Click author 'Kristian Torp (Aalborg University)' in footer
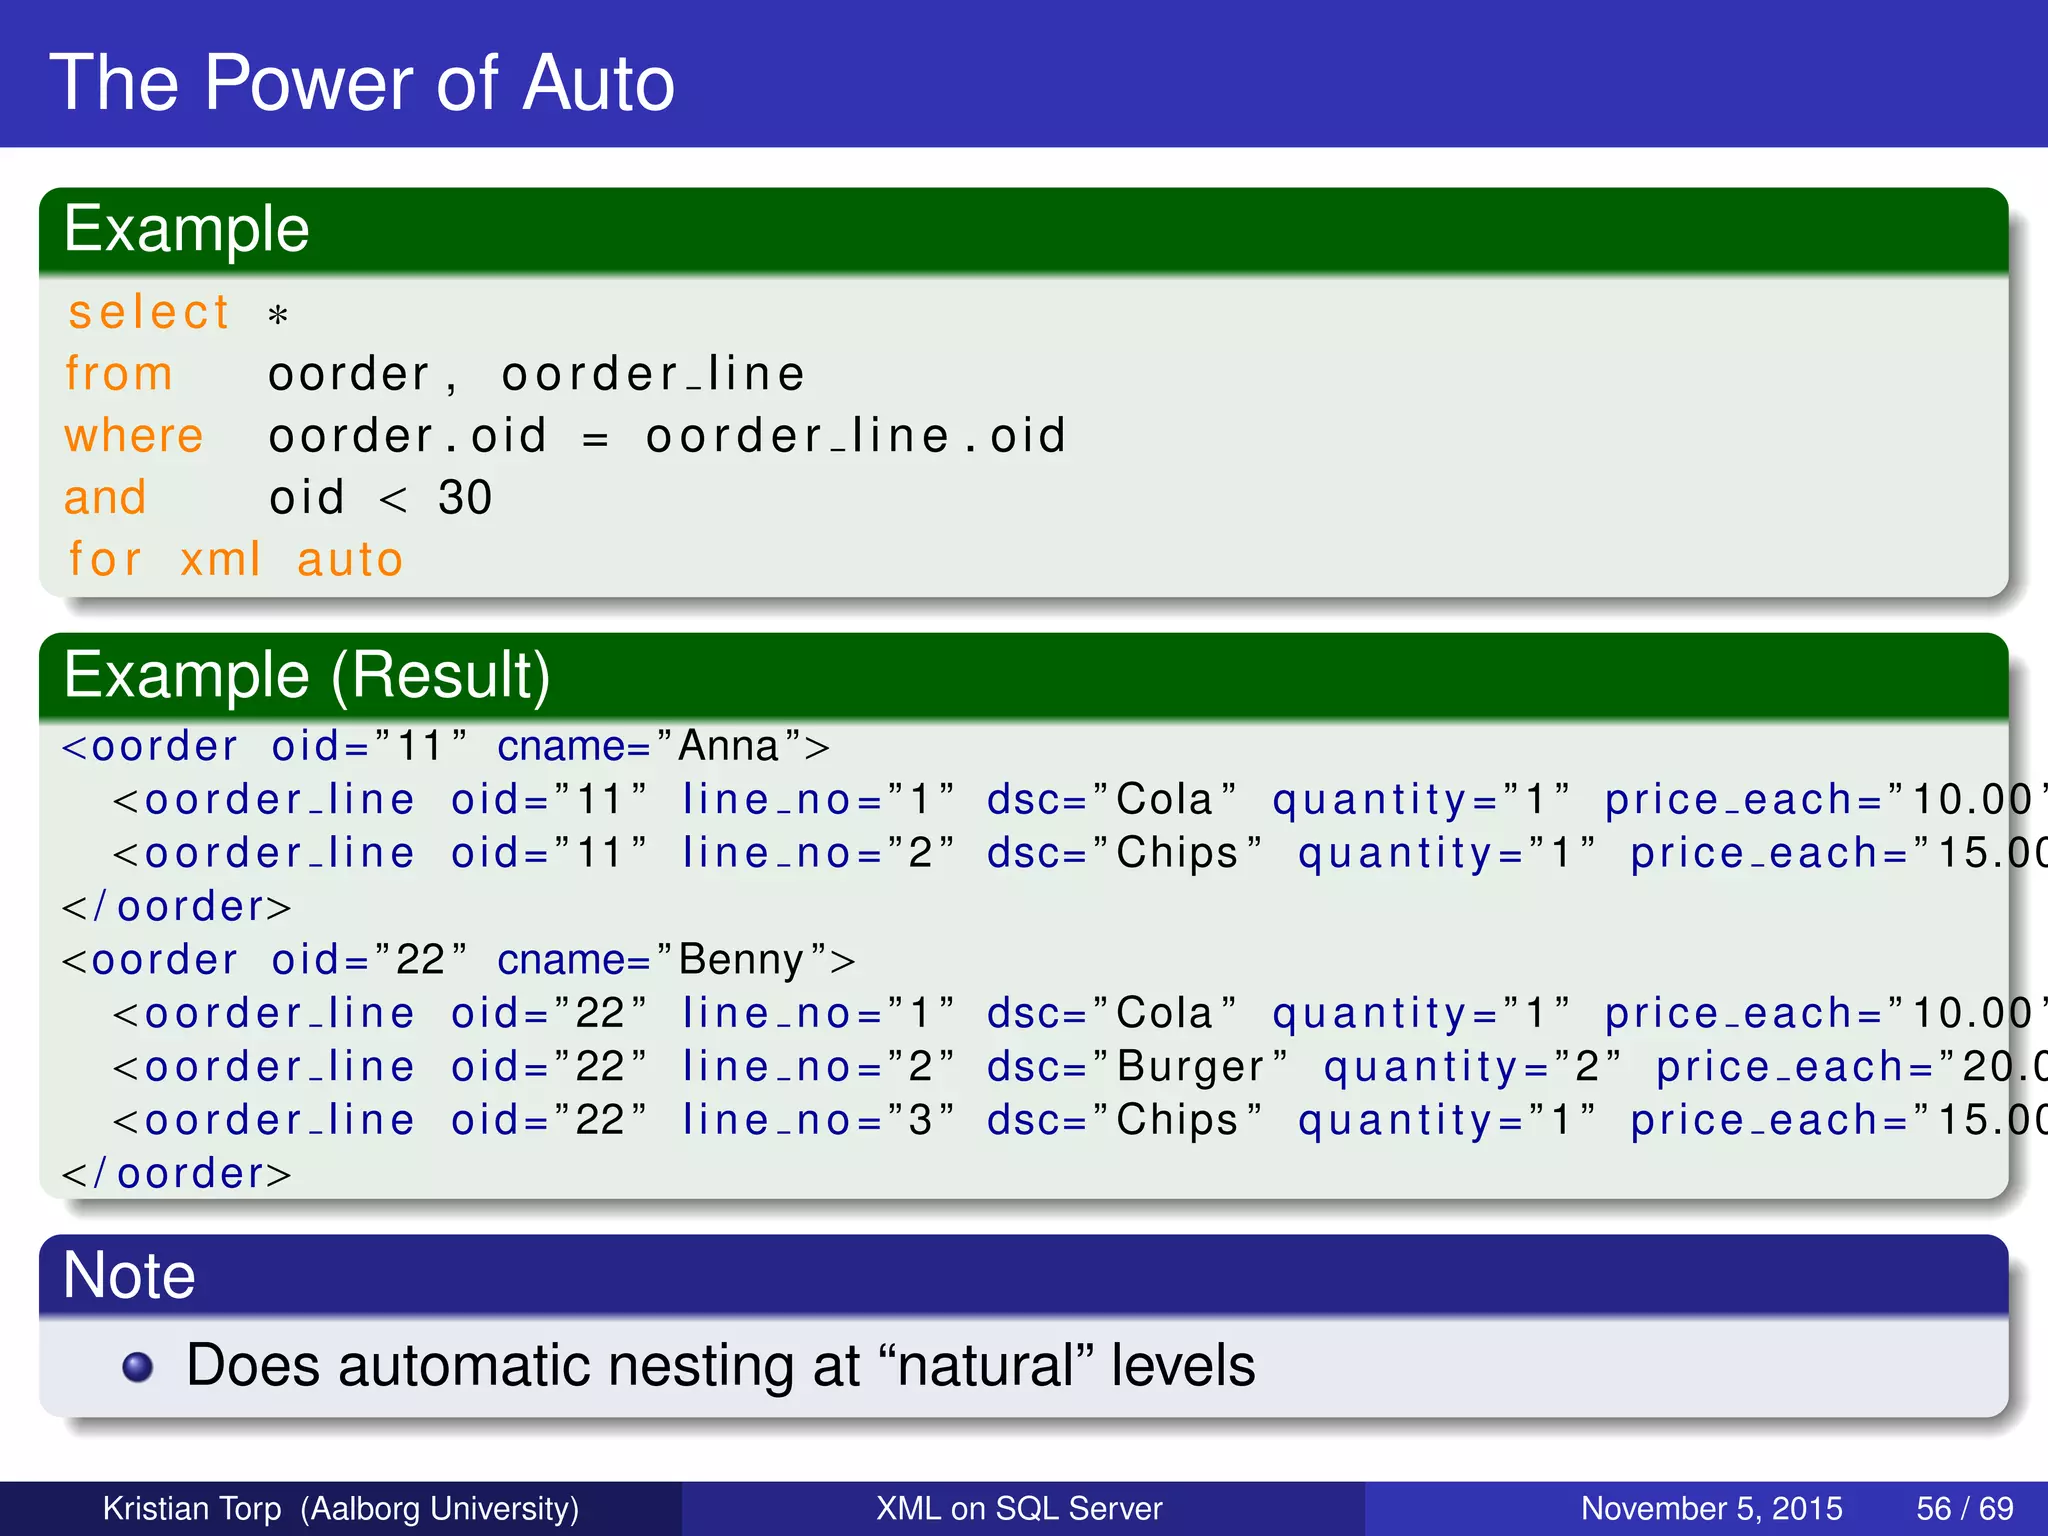The height and width of the screenshot is (1536, 2048). pos(341,1508)
